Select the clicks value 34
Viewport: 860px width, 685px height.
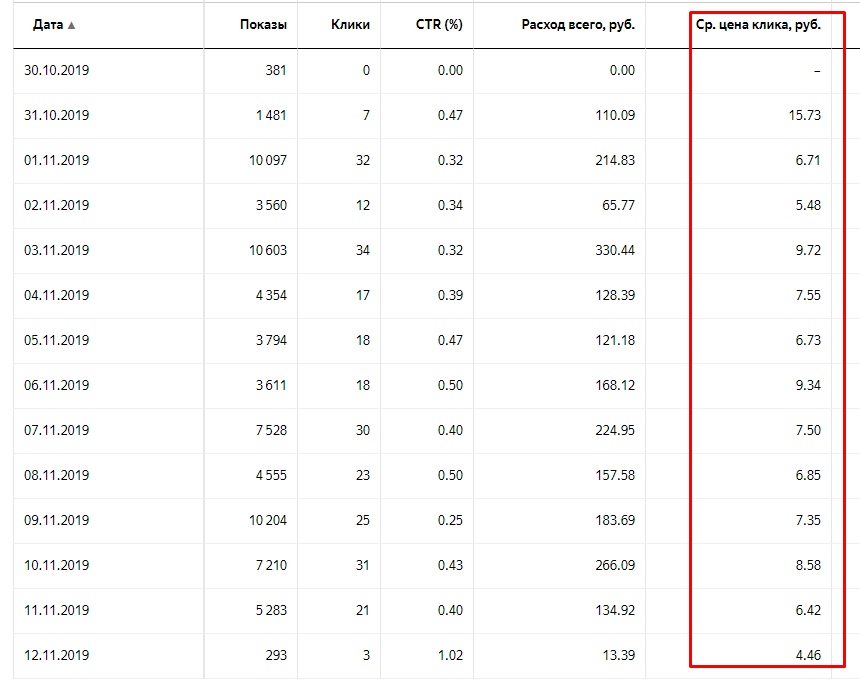(361, 250)
